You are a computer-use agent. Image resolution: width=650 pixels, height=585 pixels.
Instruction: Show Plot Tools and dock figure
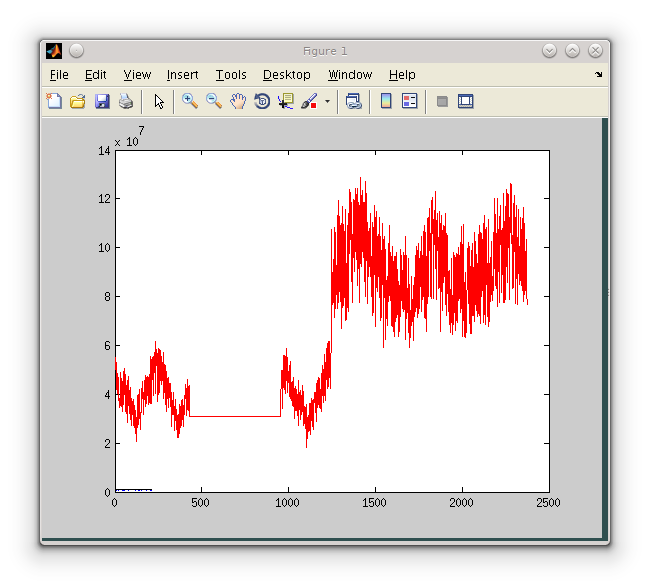click(465, 101)
